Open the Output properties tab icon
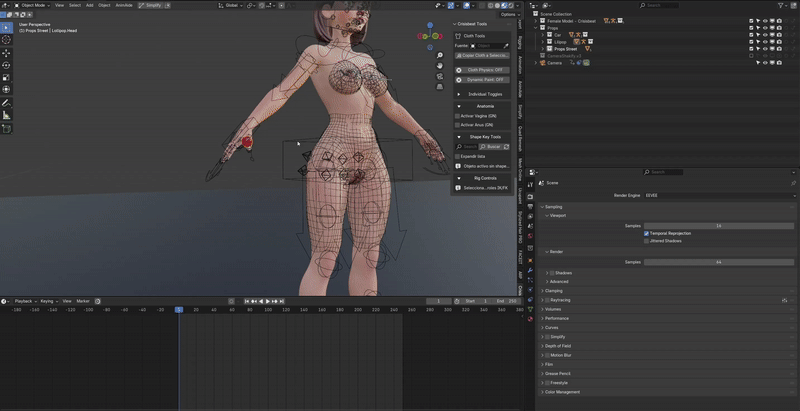Image resolution: width=800 pixels, height=411 pixels. coord(530,207)
